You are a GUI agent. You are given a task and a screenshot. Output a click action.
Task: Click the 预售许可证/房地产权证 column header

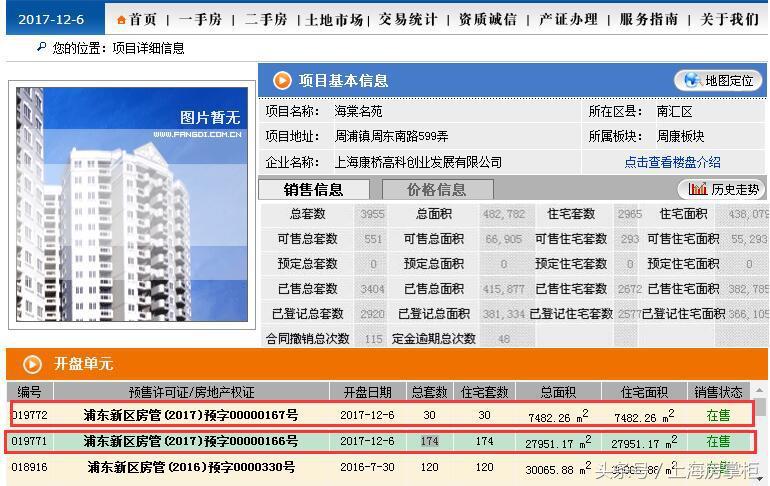192,392
